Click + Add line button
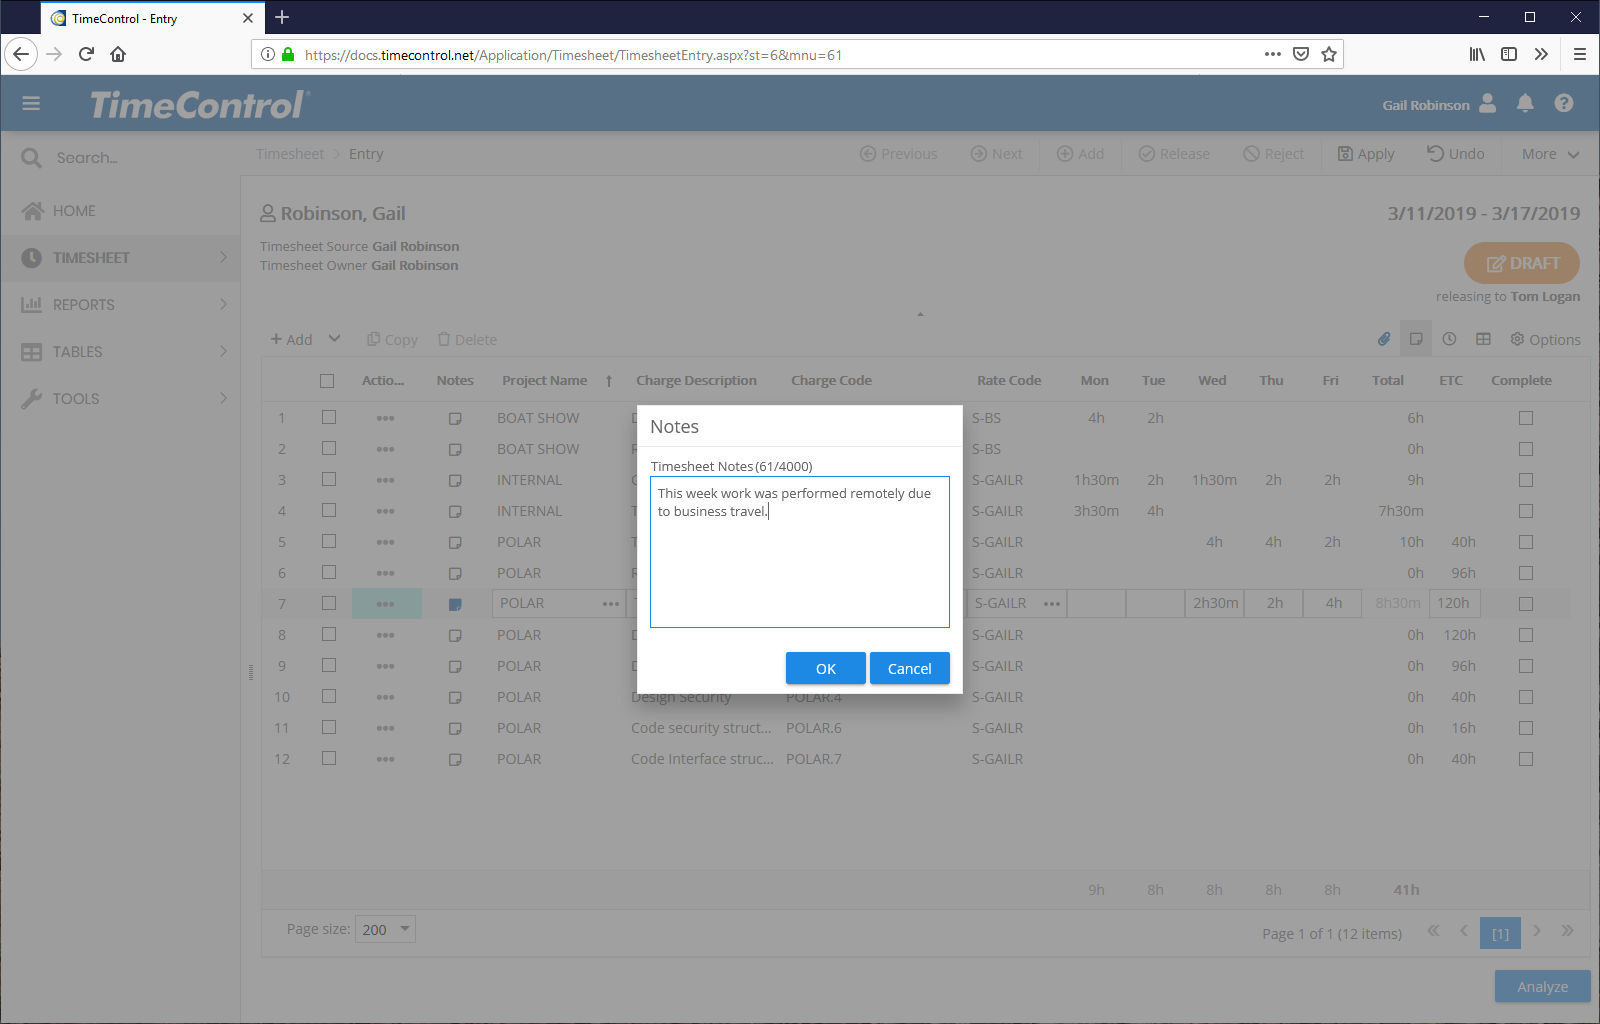Screen dimensions: 1600x1024 pos(291,339)
